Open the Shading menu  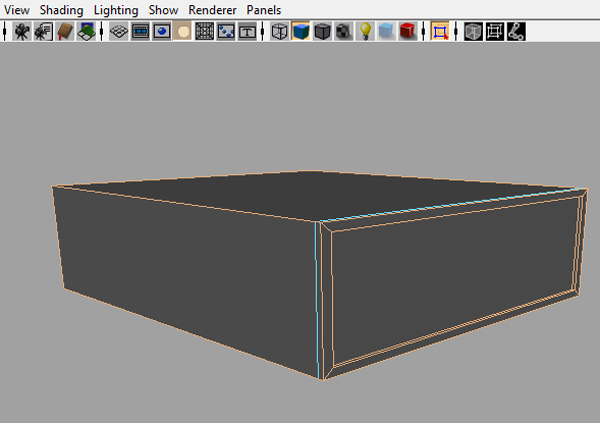[x=61, y=10]
